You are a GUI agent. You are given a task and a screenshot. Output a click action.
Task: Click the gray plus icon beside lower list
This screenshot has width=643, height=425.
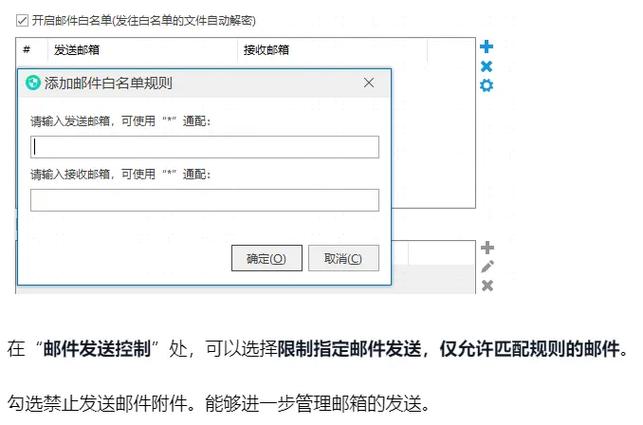487,248
